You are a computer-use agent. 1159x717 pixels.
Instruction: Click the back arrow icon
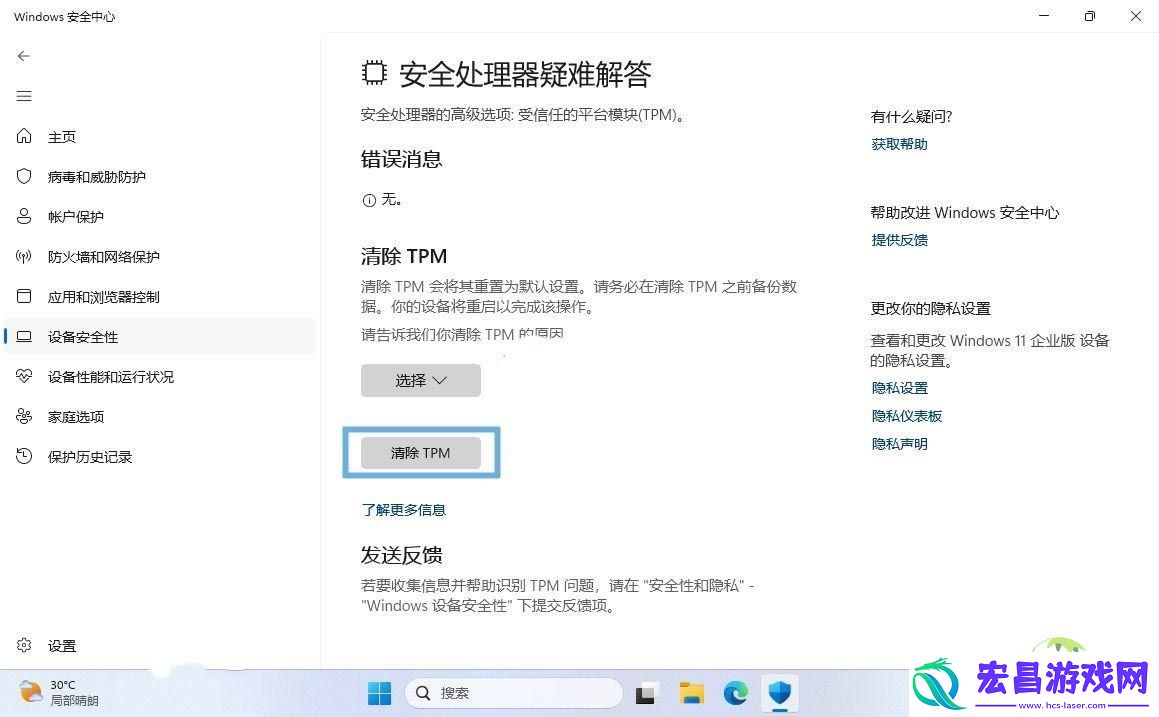click(x=24, y=56)
